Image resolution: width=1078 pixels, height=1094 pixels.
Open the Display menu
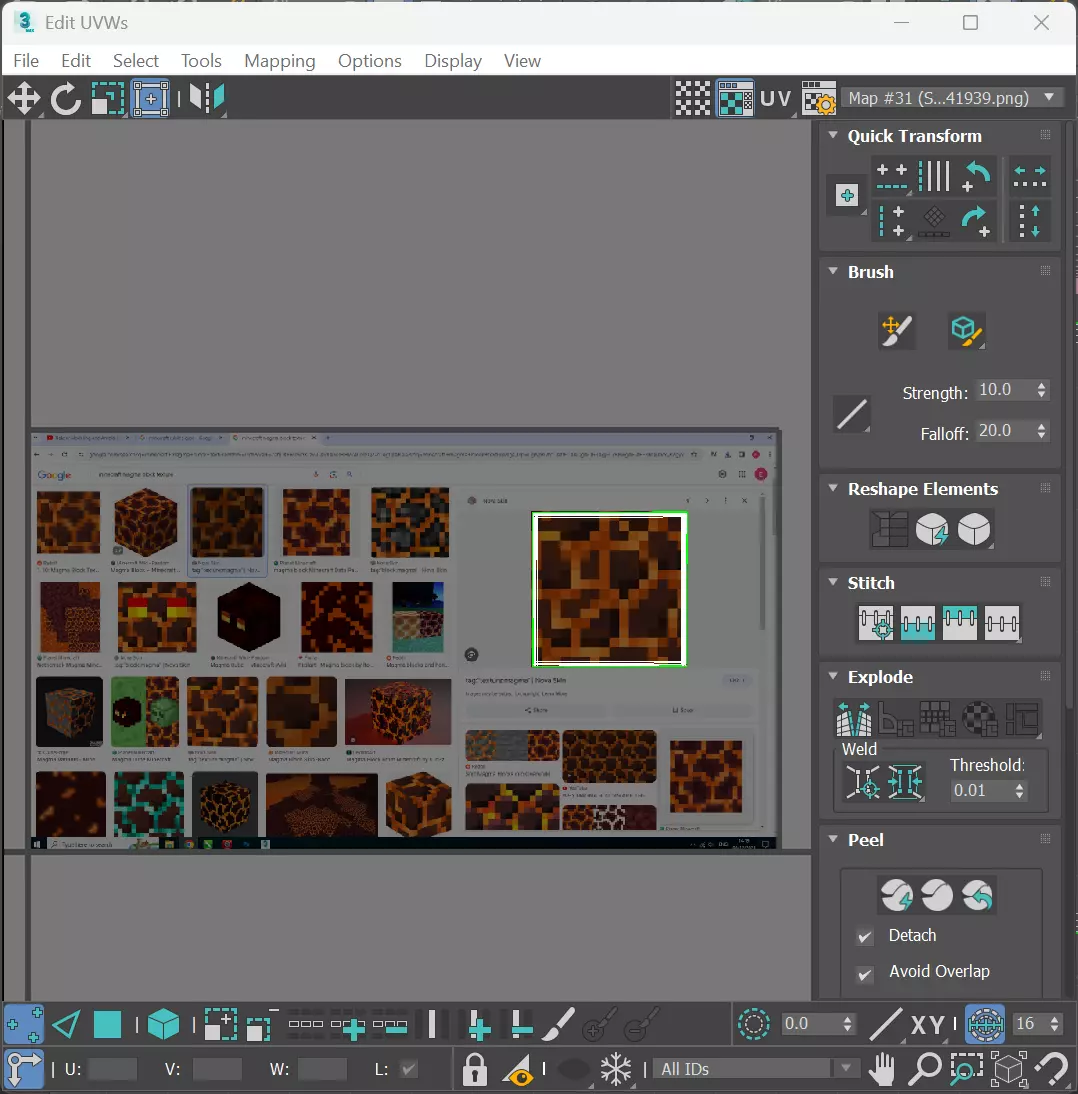click(x=453, y=61)
